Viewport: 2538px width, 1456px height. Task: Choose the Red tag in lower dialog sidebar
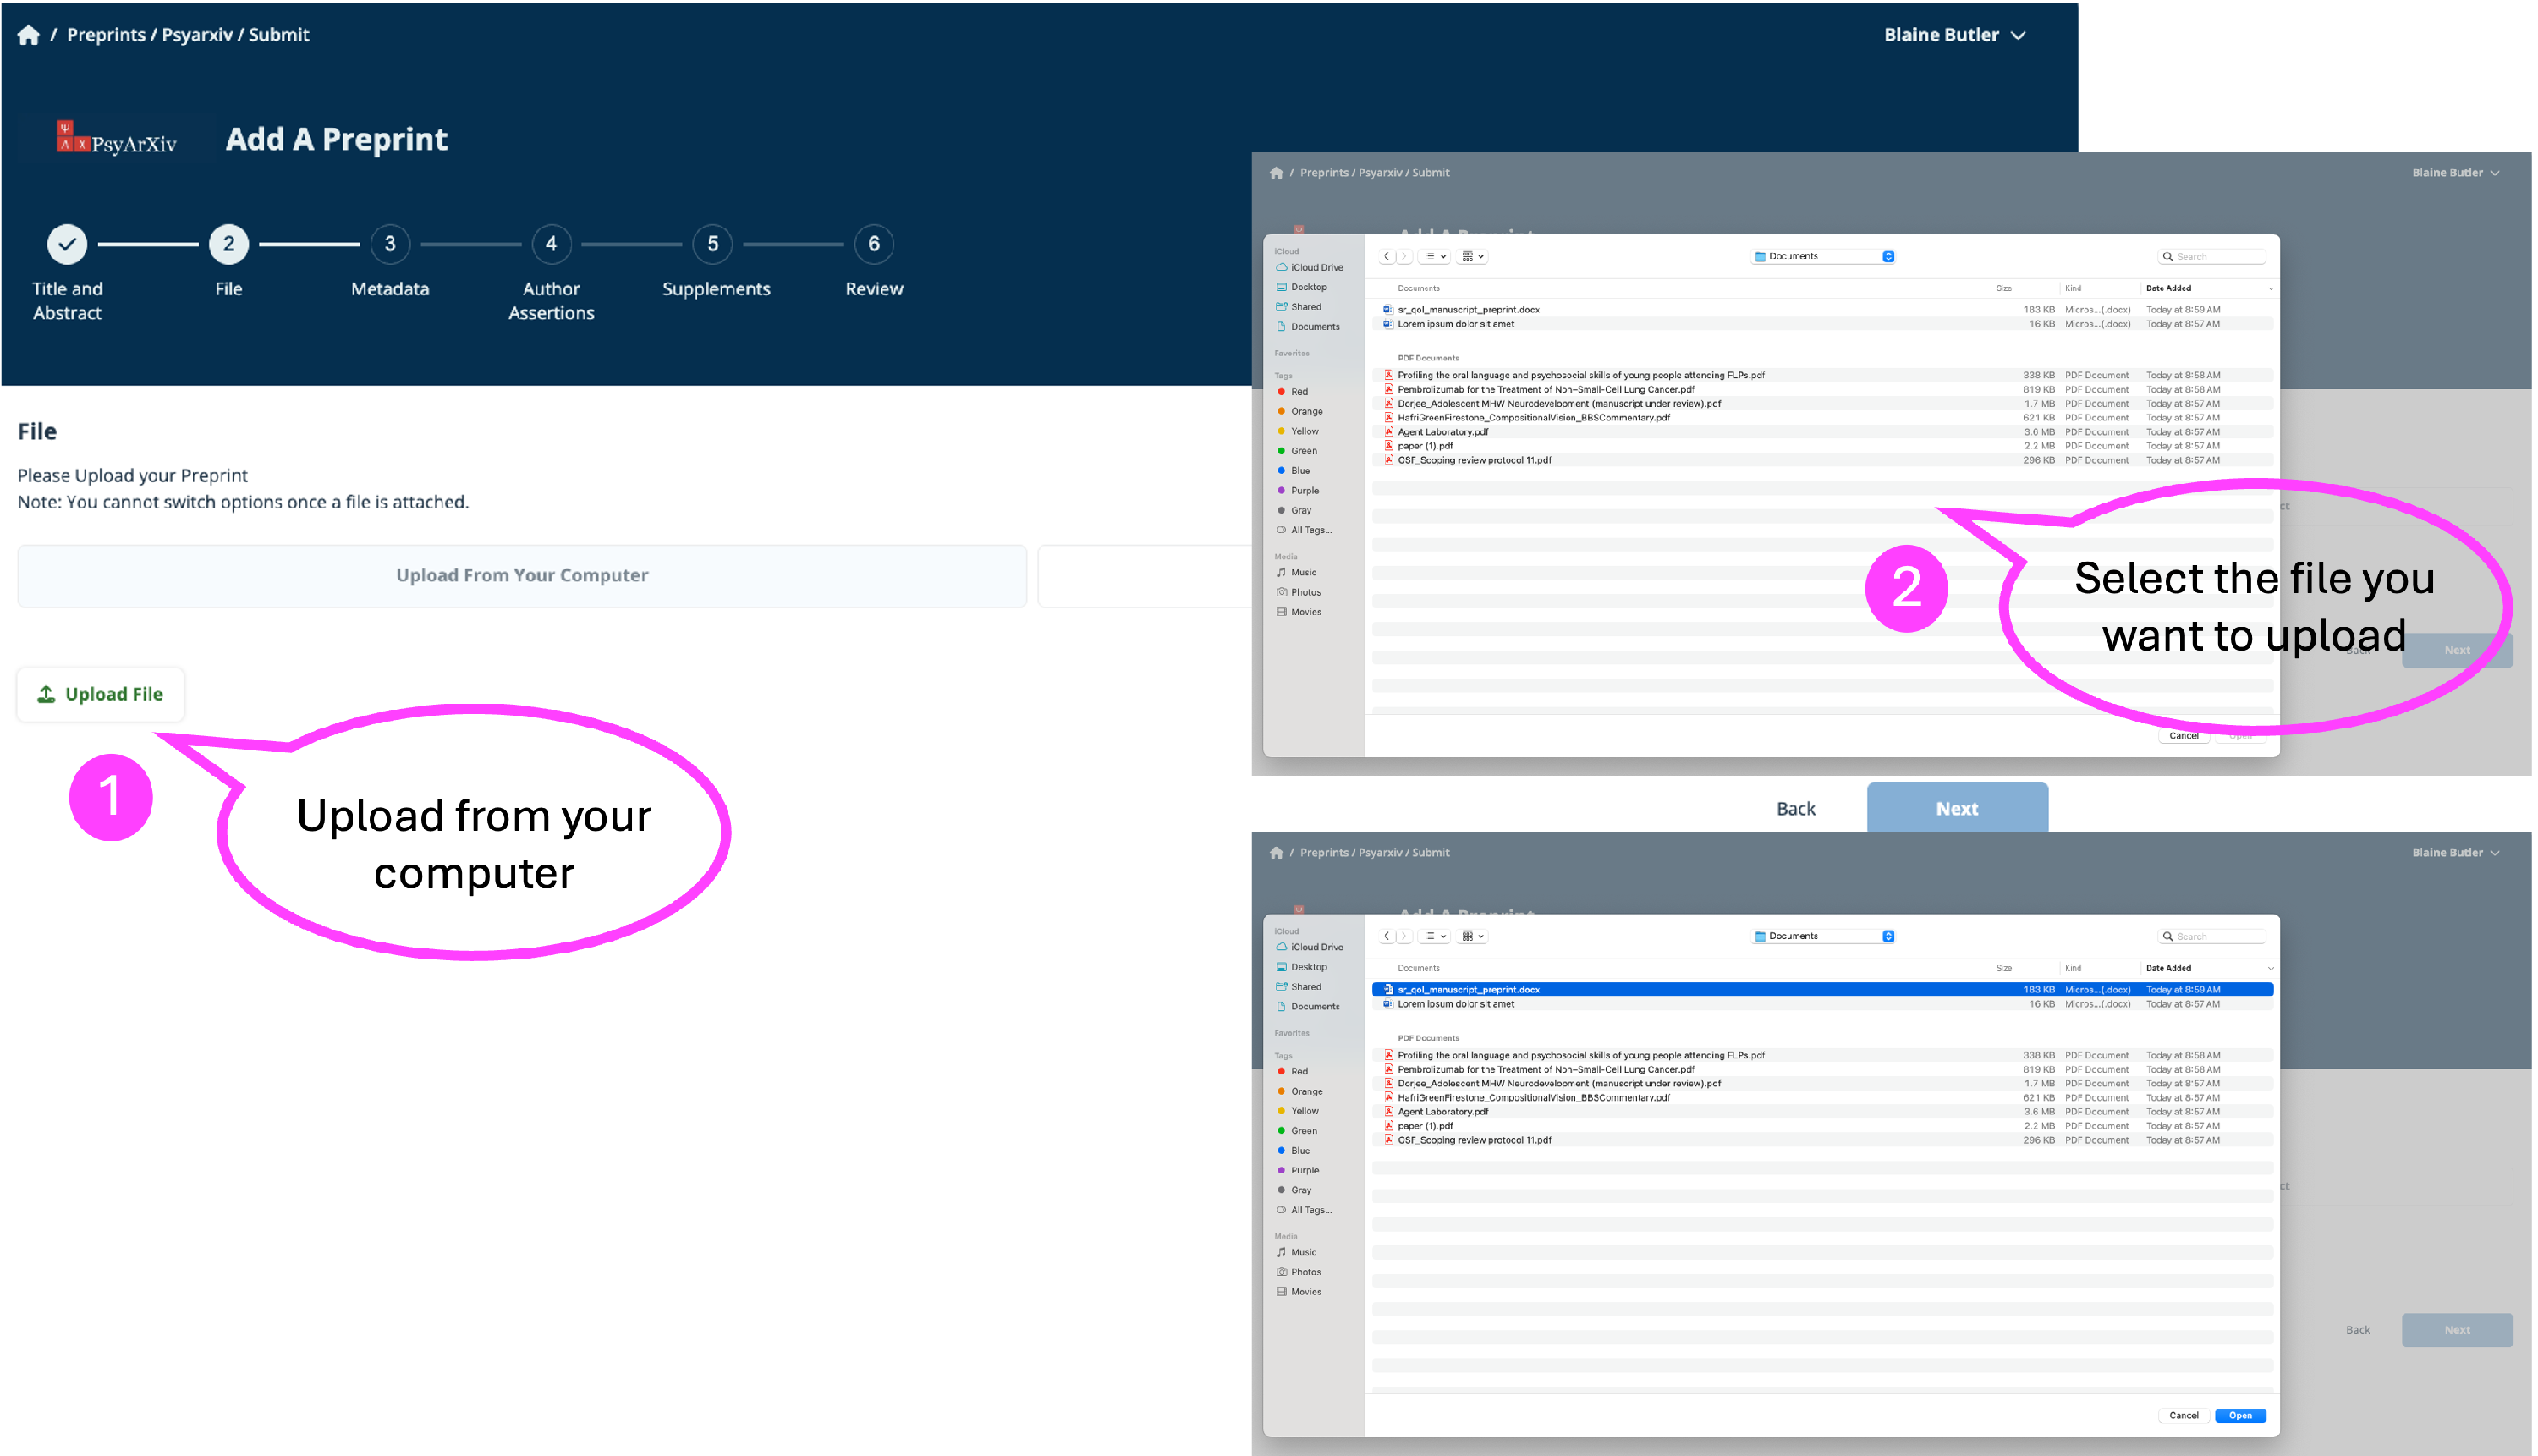1299,1071
